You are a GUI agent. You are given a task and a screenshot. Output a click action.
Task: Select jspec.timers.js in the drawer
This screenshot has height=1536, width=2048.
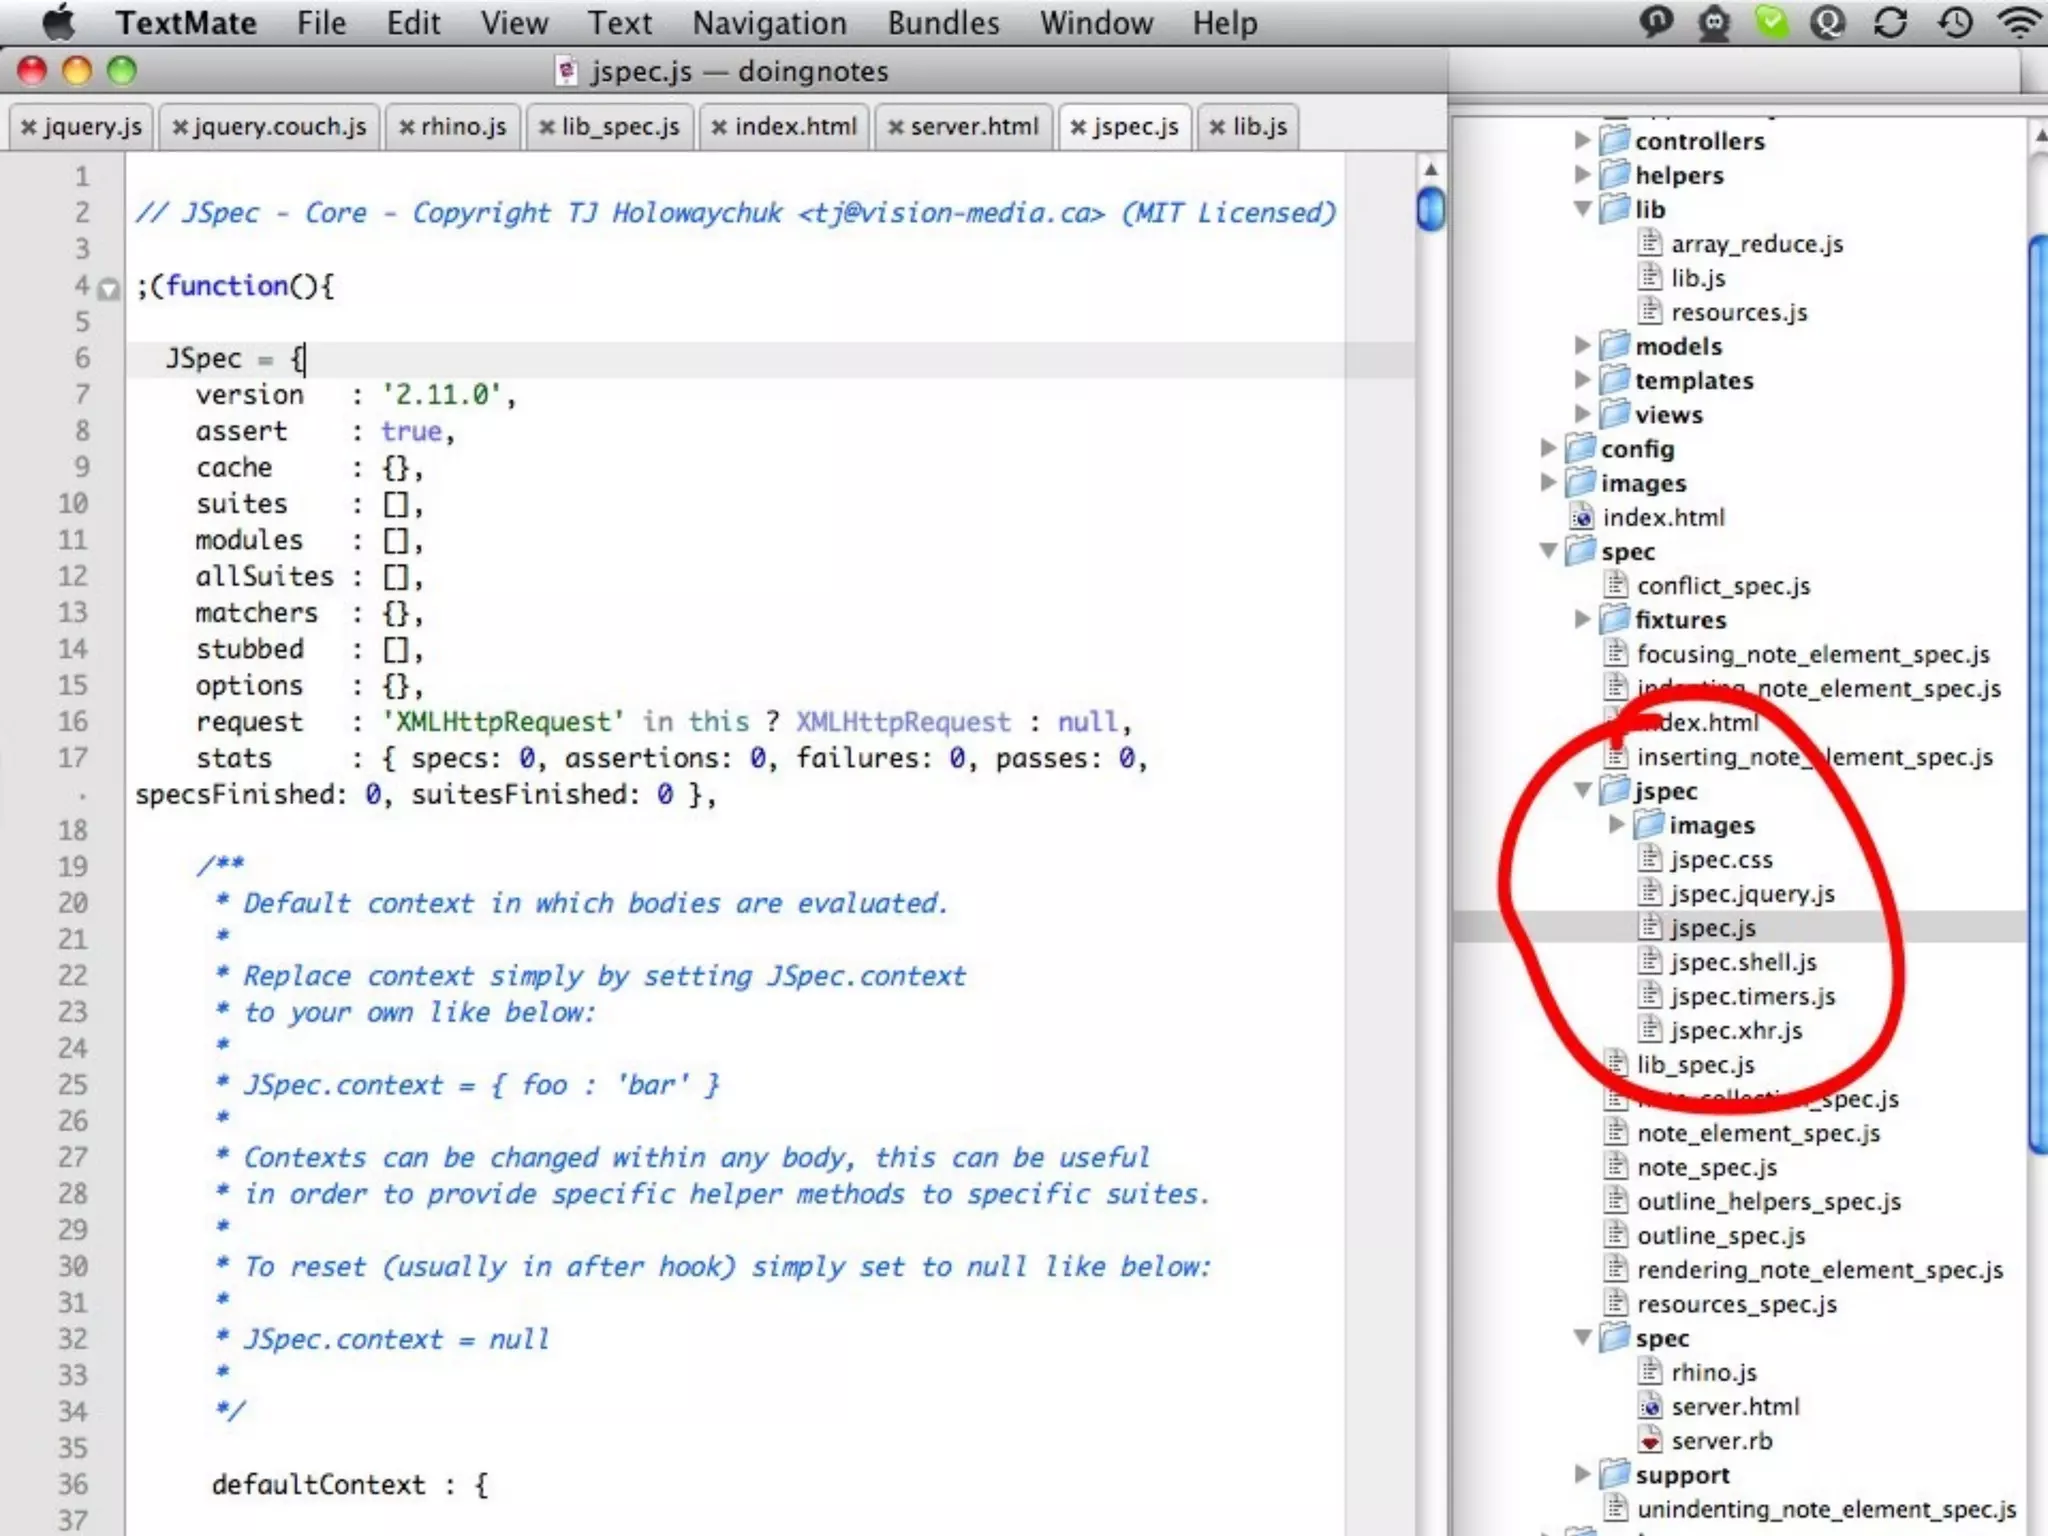[x=1752, y=996]
